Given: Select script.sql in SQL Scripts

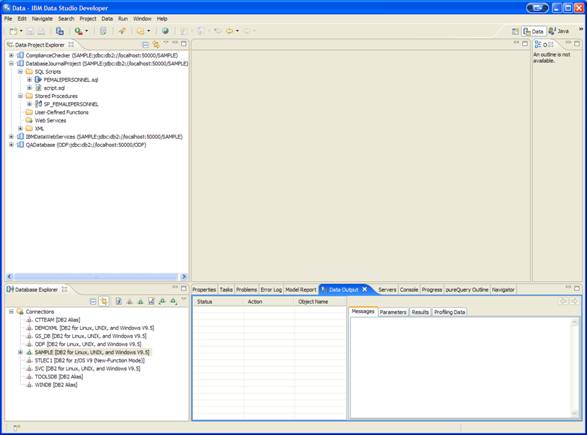Looking at the screenshot, I should point(54,88).
